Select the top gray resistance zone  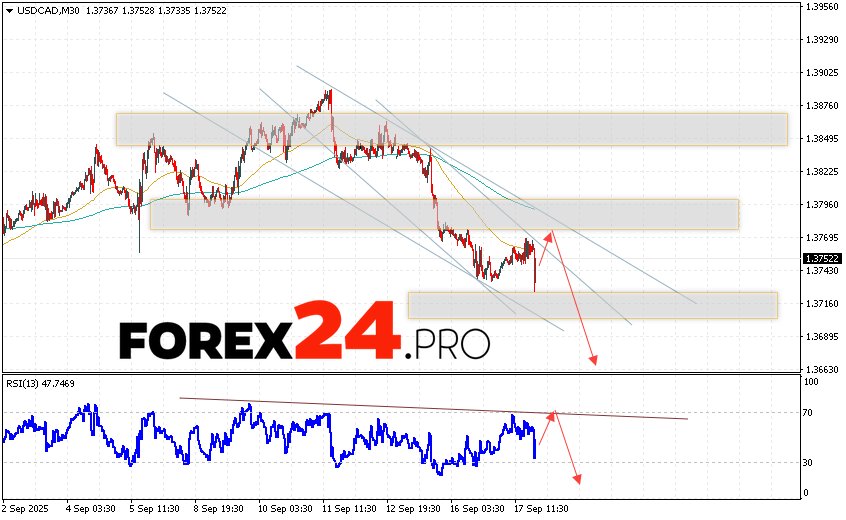pos(450,129)
